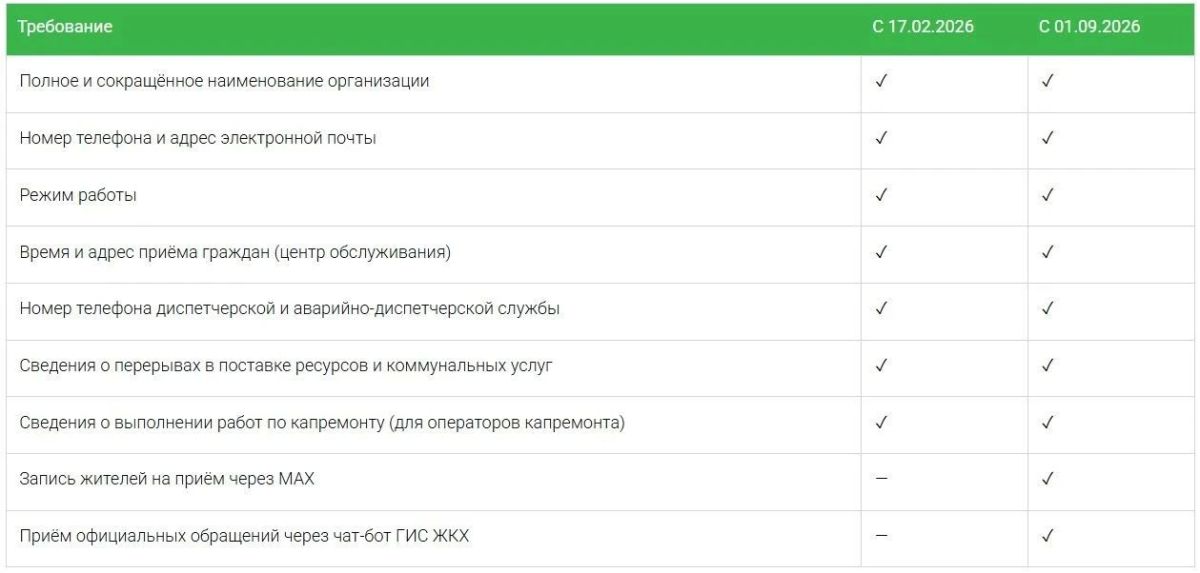Click 01.09.2026 checkmark for phone and email row
The image size is (1200, 573).
[1047, 138]
